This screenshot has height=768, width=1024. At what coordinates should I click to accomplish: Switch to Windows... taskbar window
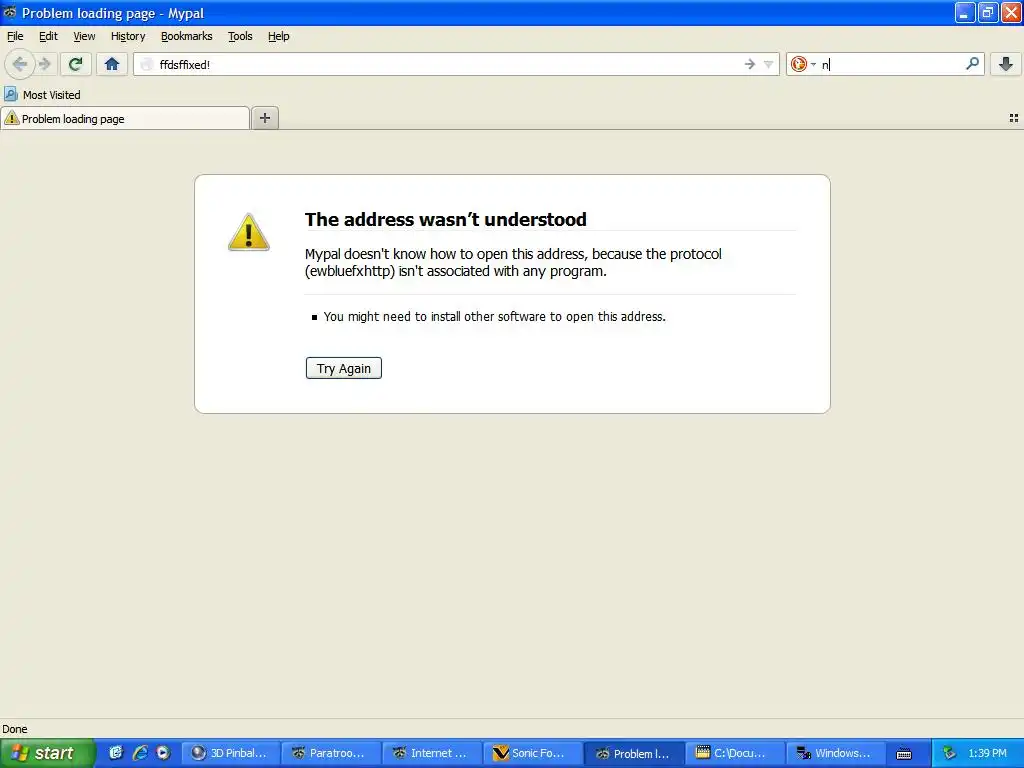point(835,753)
